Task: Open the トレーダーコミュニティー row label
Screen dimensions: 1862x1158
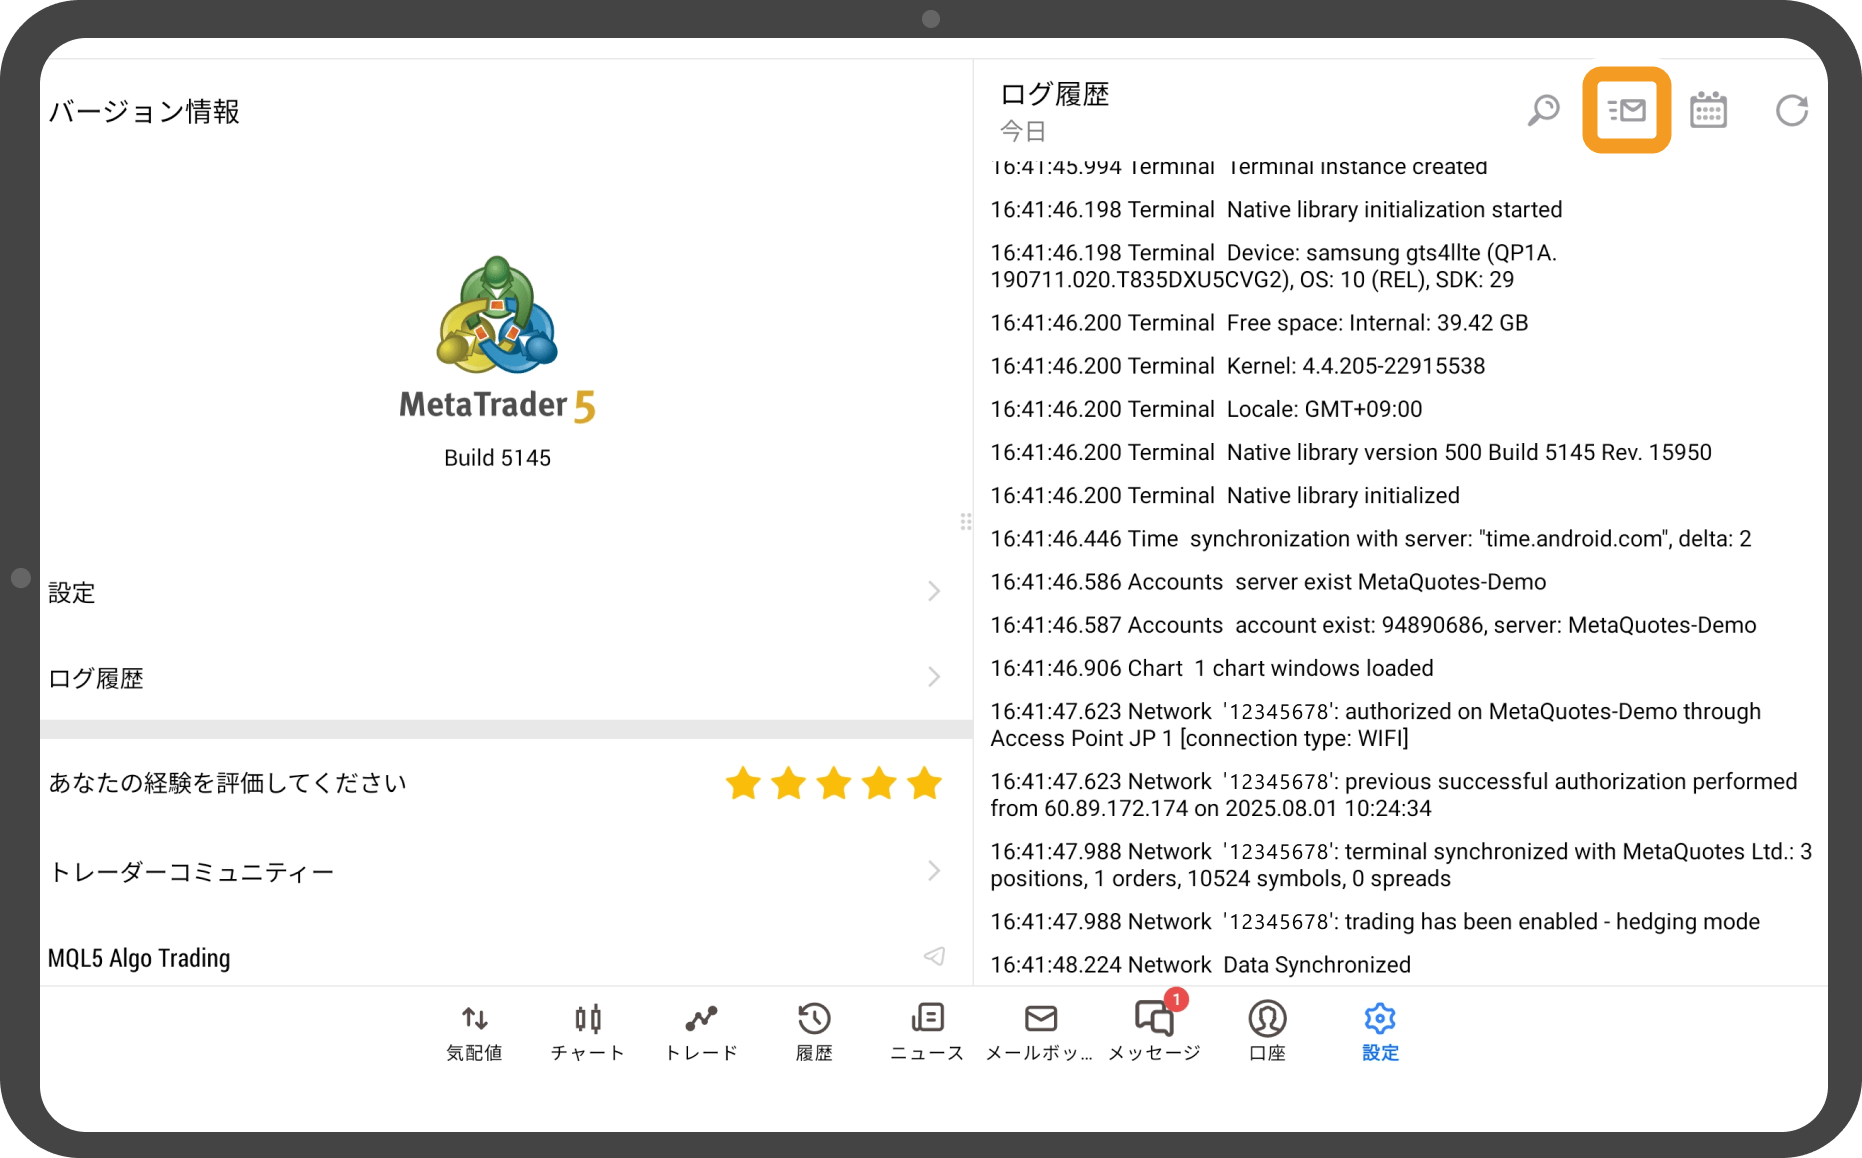Action: tap(191, 872)
